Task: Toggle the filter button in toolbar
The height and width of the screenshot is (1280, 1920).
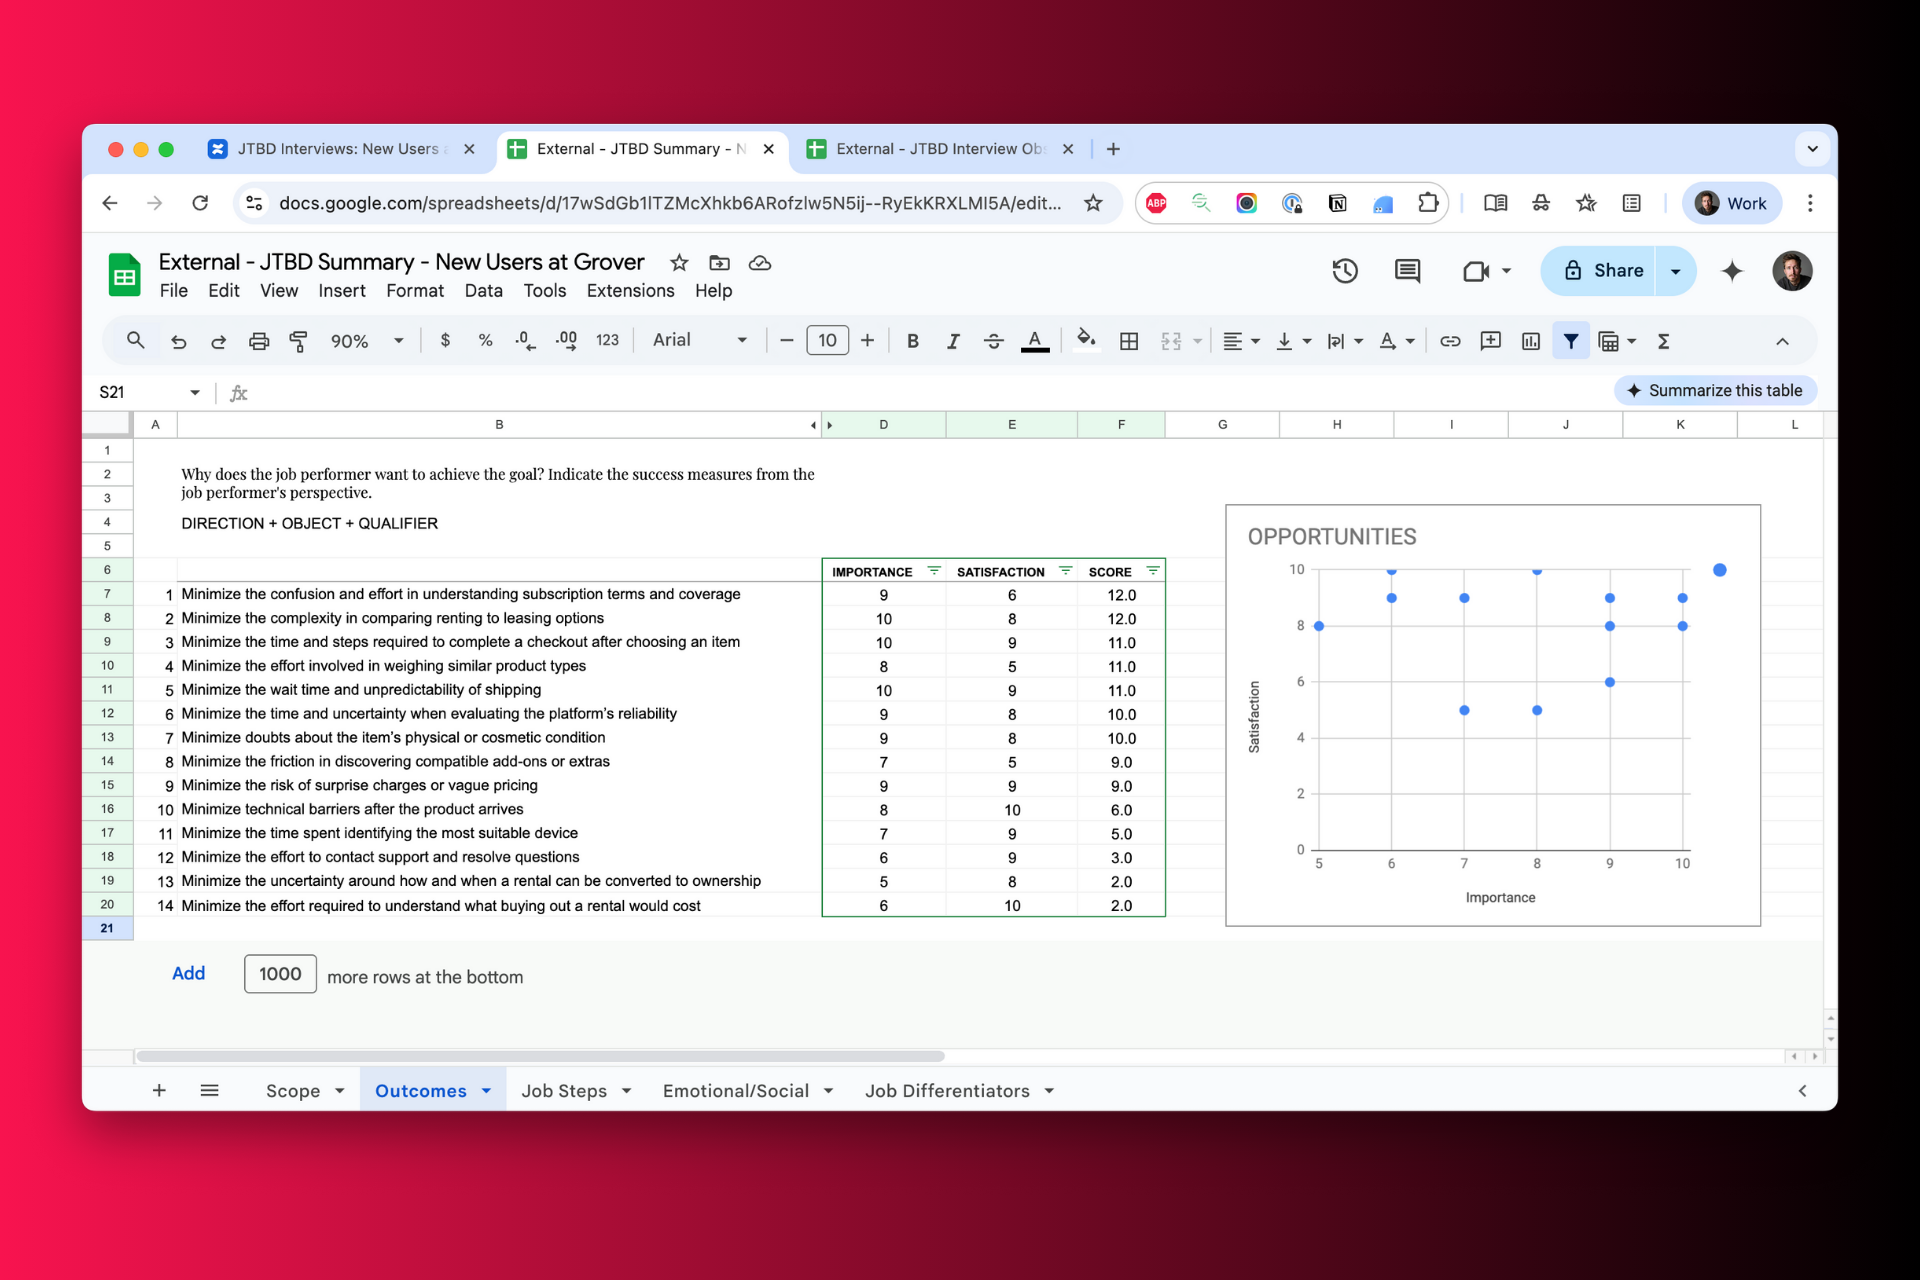Action: pos(1571,341)
